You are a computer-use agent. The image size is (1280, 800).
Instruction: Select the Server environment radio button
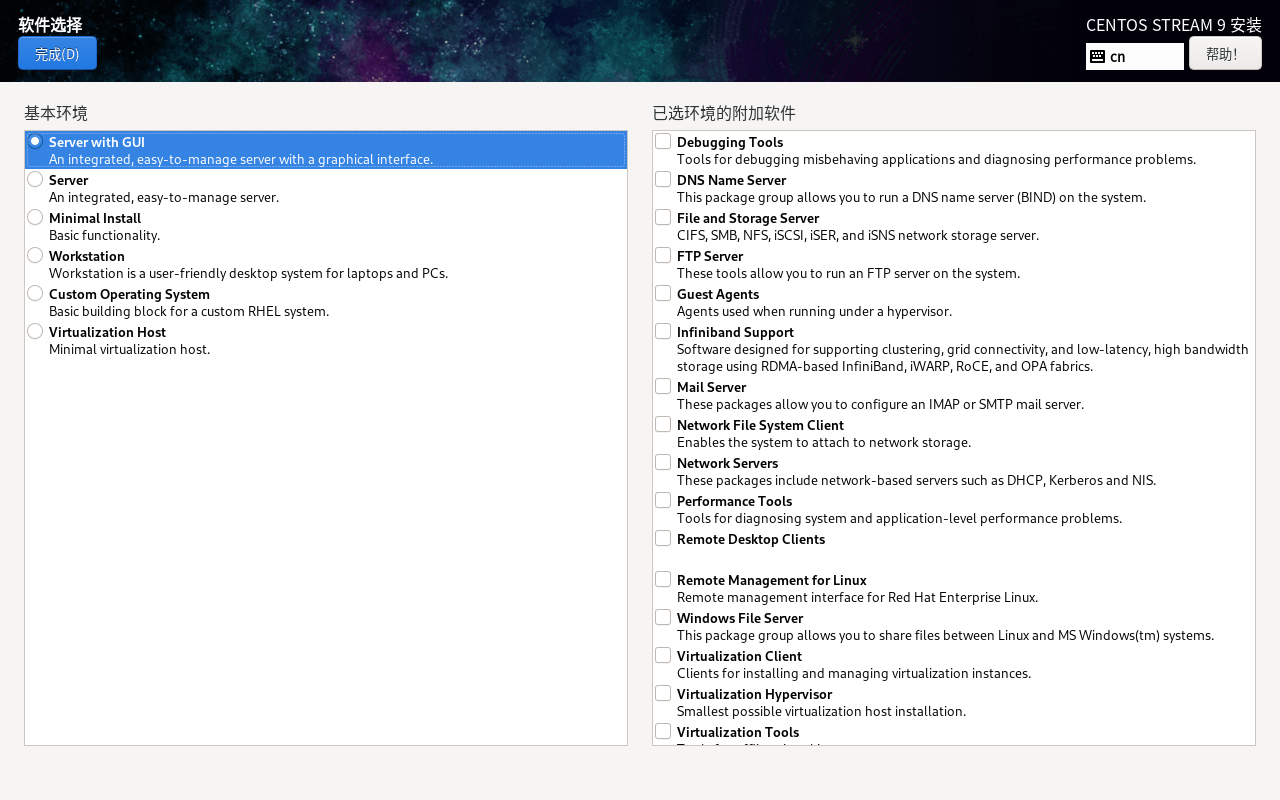(35, 179)
